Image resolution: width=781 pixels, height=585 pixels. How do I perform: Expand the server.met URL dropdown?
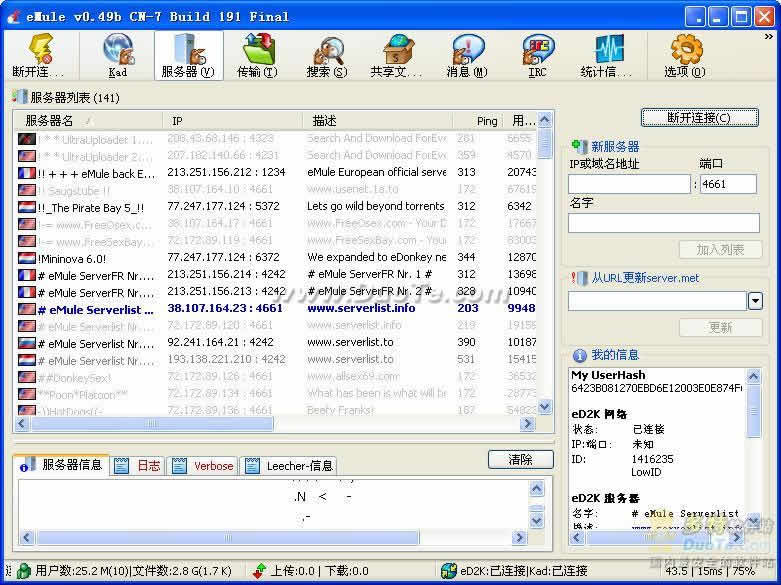click(755, 301)
